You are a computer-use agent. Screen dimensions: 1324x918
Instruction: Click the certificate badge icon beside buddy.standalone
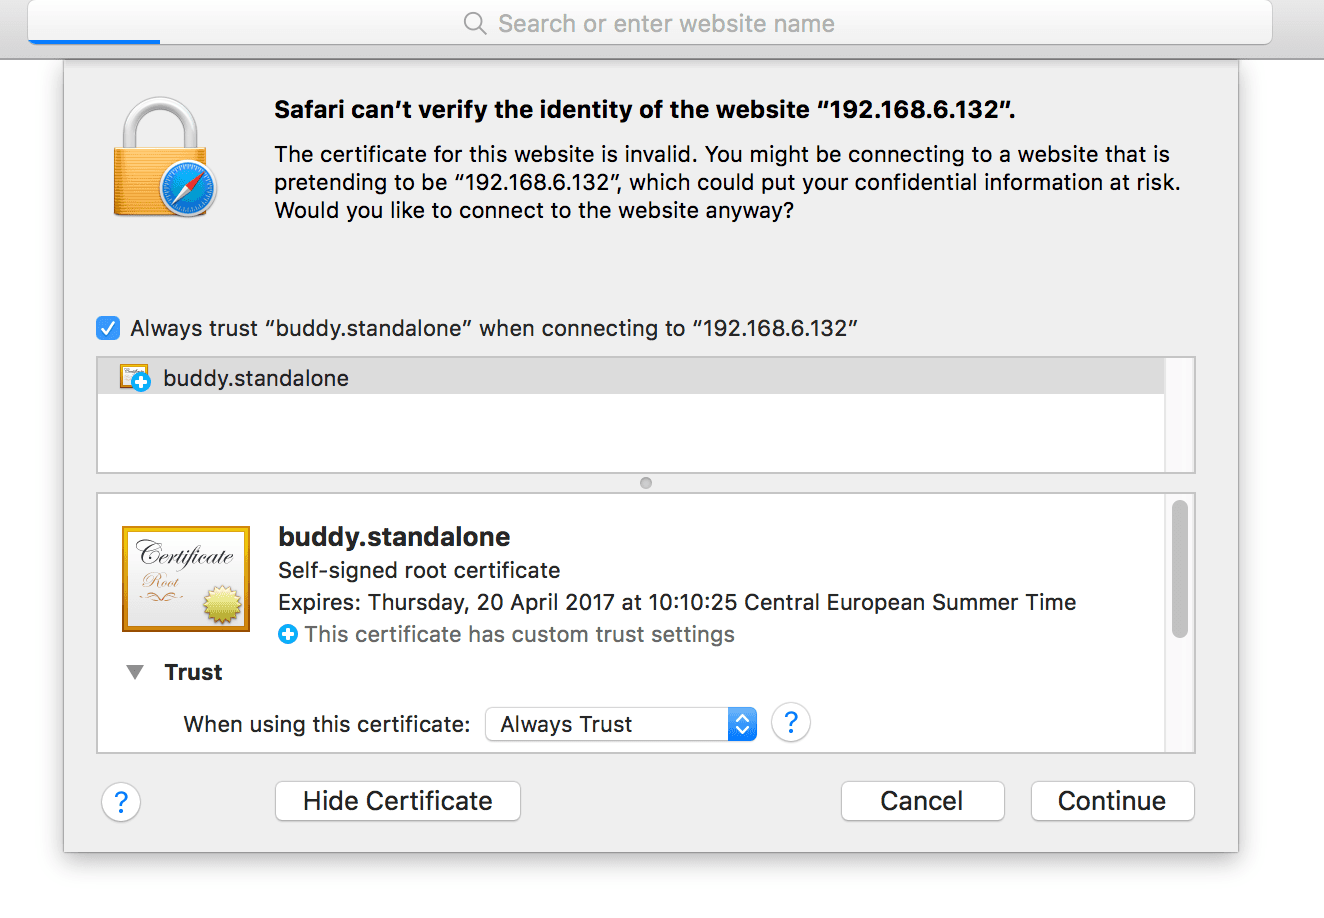[x=134, y=377]
